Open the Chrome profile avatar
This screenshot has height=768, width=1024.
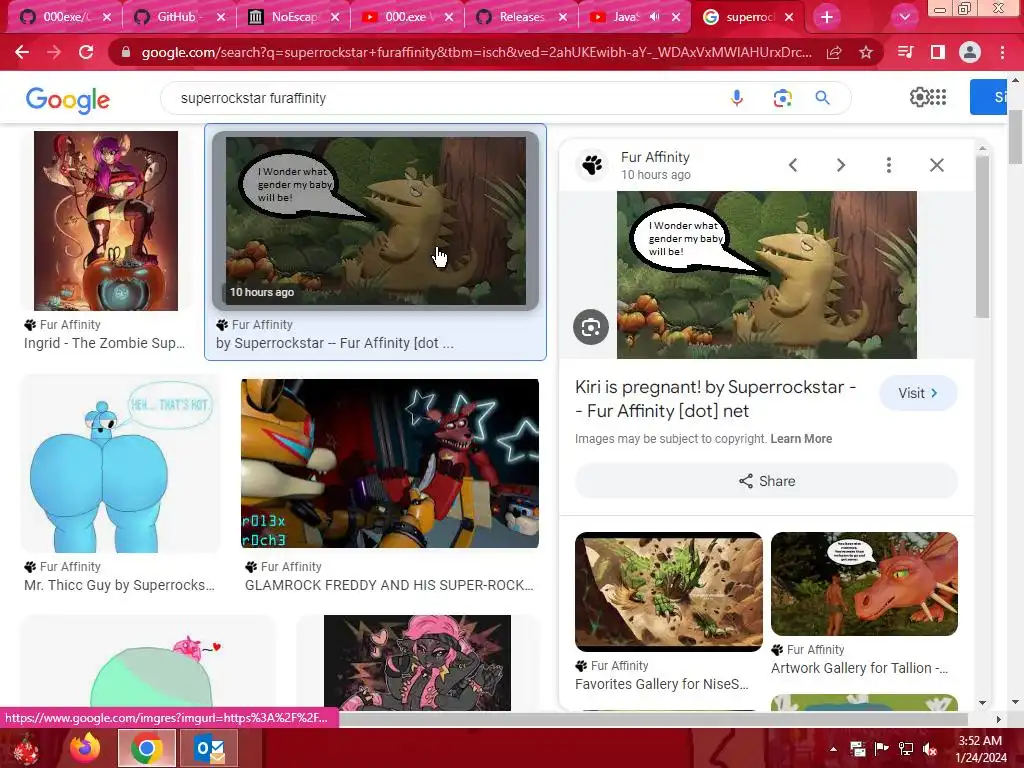pos(970,52)
